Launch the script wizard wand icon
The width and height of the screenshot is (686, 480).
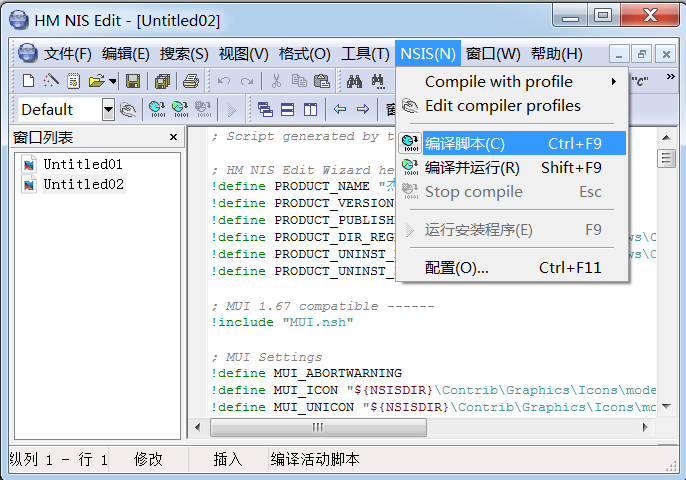tap(51, 81)
